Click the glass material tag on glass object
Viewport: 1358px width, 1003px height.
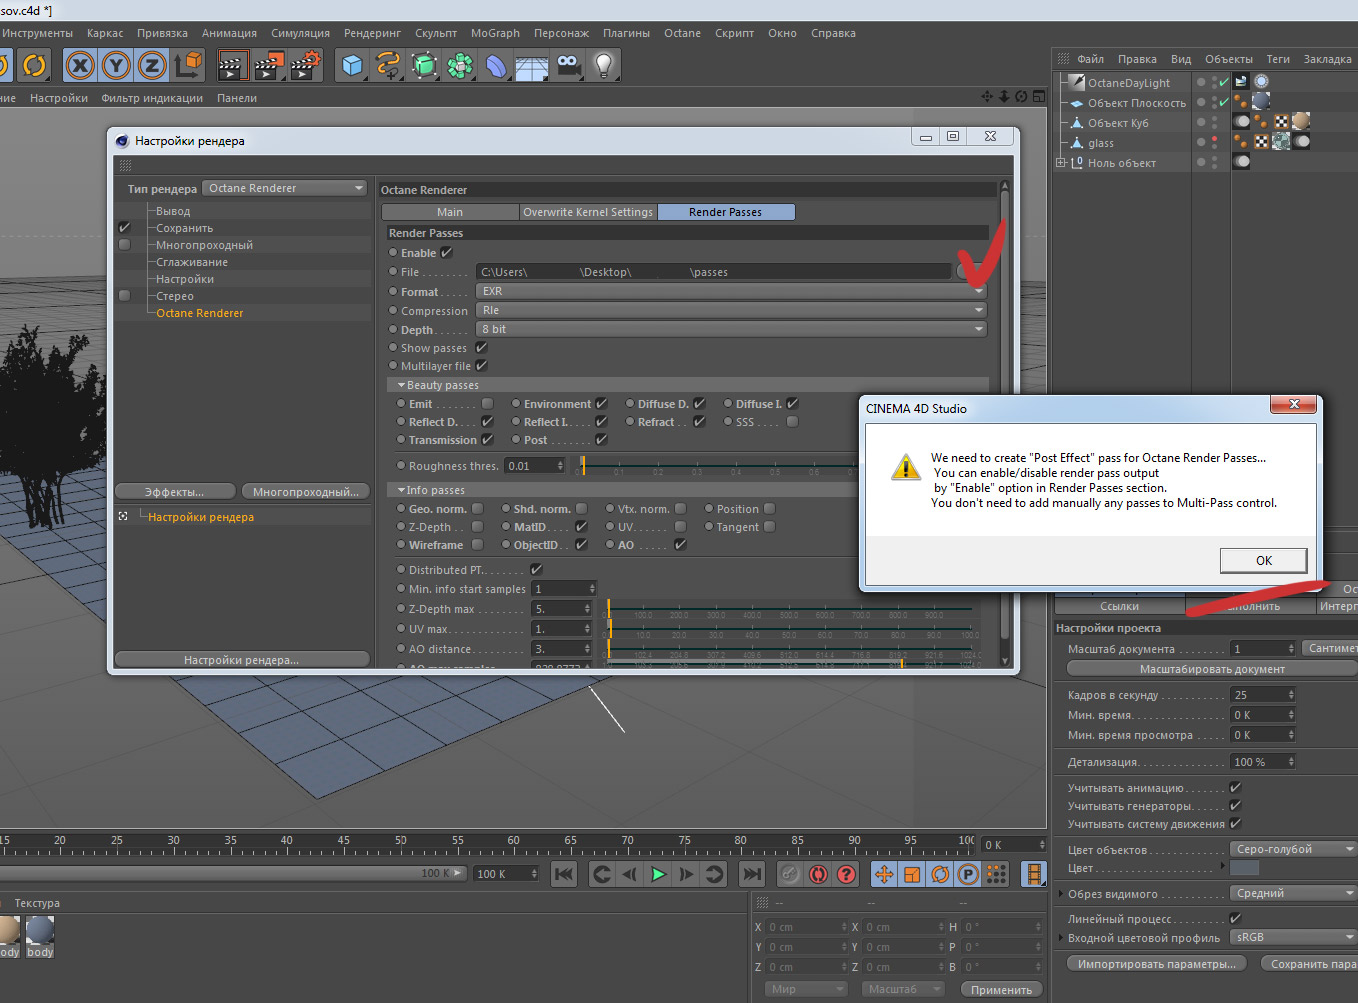point(1281,142)
